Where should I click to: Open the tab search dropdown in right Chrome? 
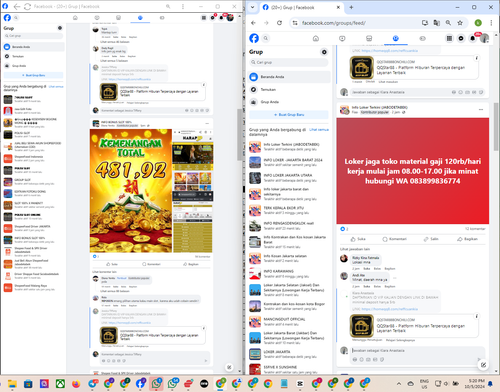point(252,7)
